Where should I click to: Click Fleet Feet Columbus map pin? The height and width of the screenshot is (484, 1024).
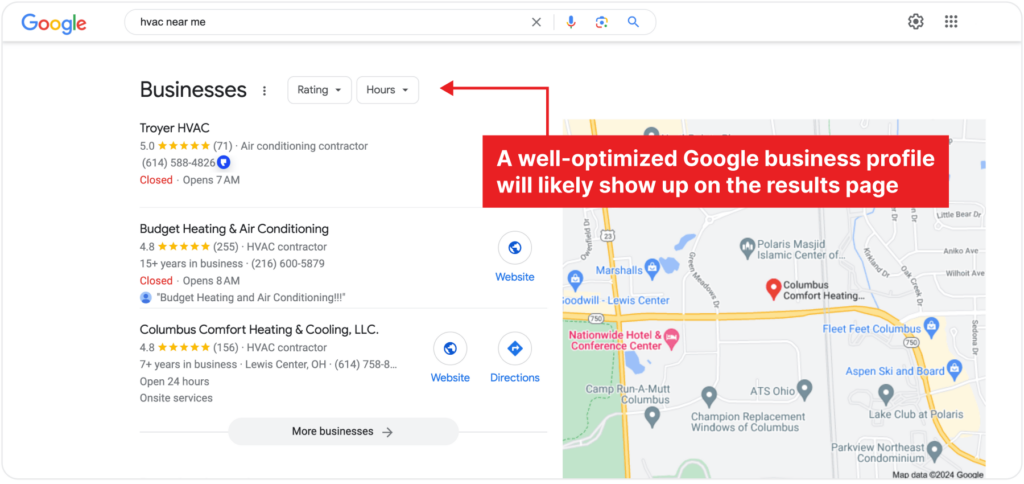[931, 325]
